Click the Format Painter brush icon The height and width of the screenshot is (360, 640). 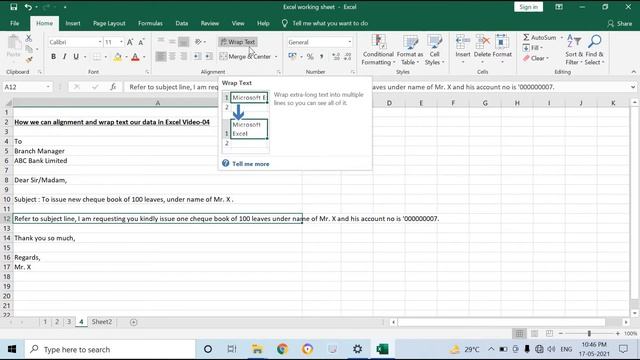[x=29, y=60]
